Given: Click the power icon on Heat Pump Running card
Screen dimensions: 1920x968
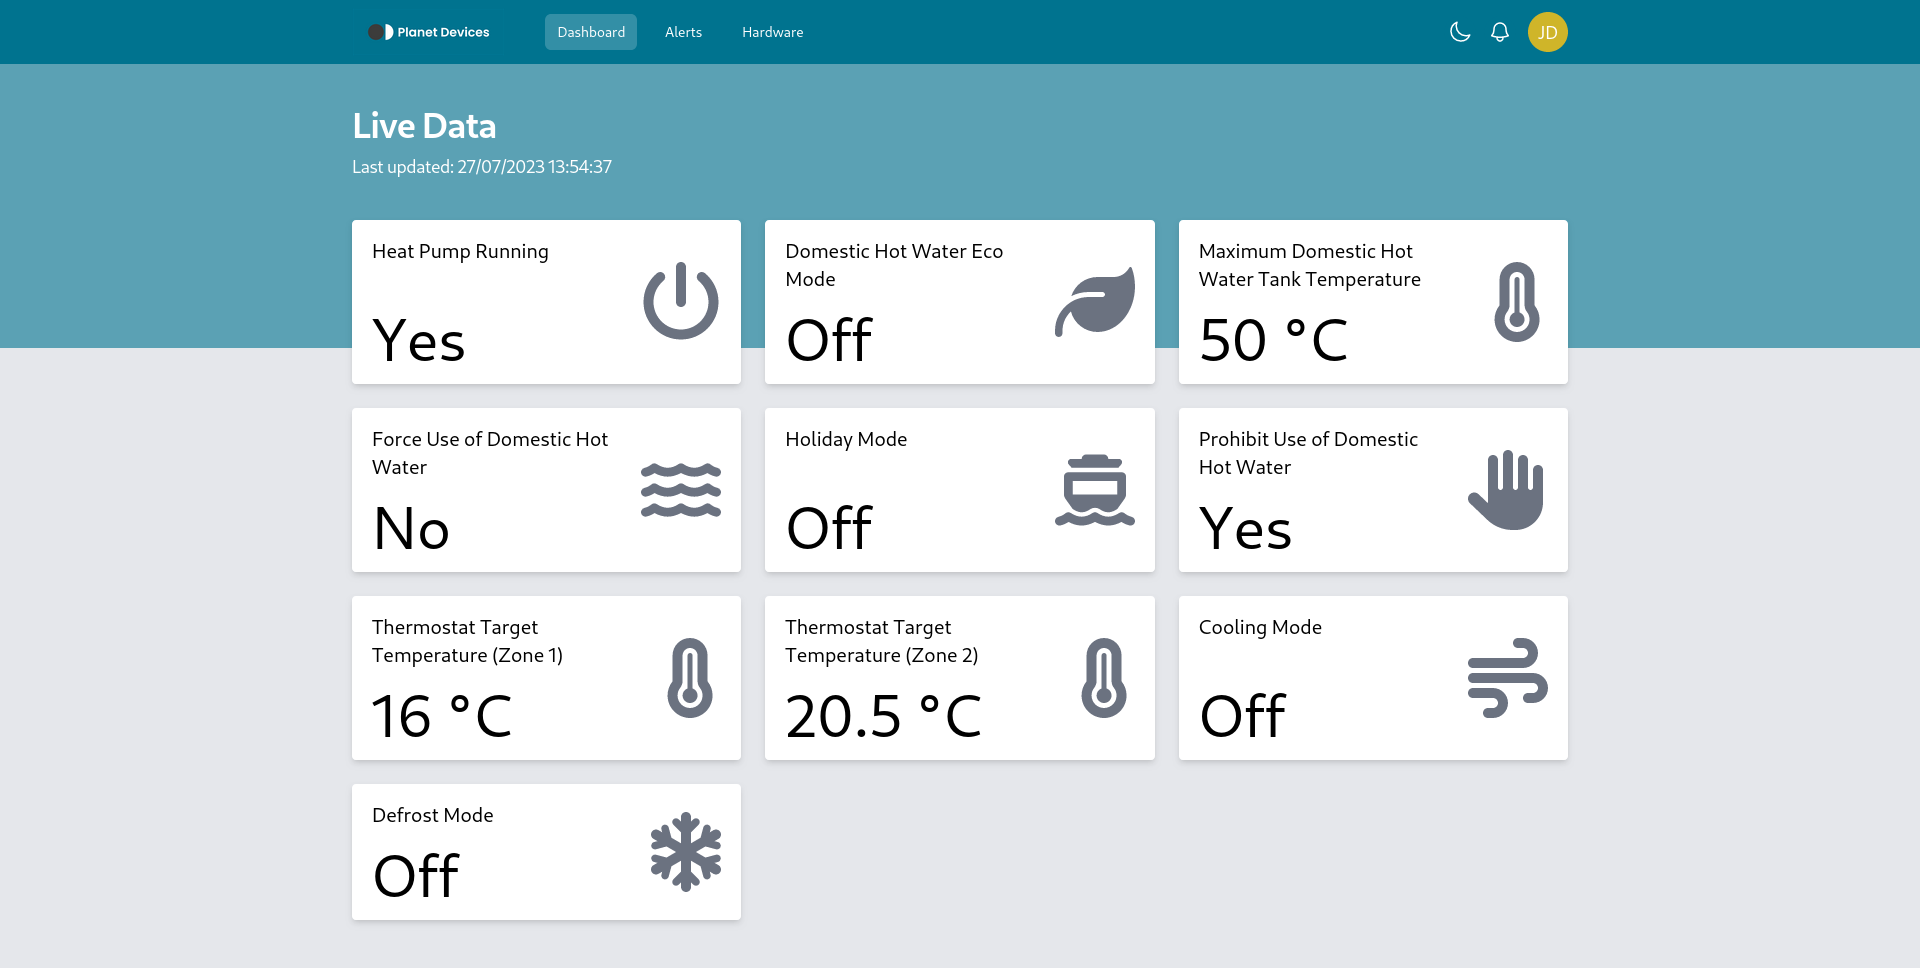Looking at the screenshot, I should [x=681, y=301].
